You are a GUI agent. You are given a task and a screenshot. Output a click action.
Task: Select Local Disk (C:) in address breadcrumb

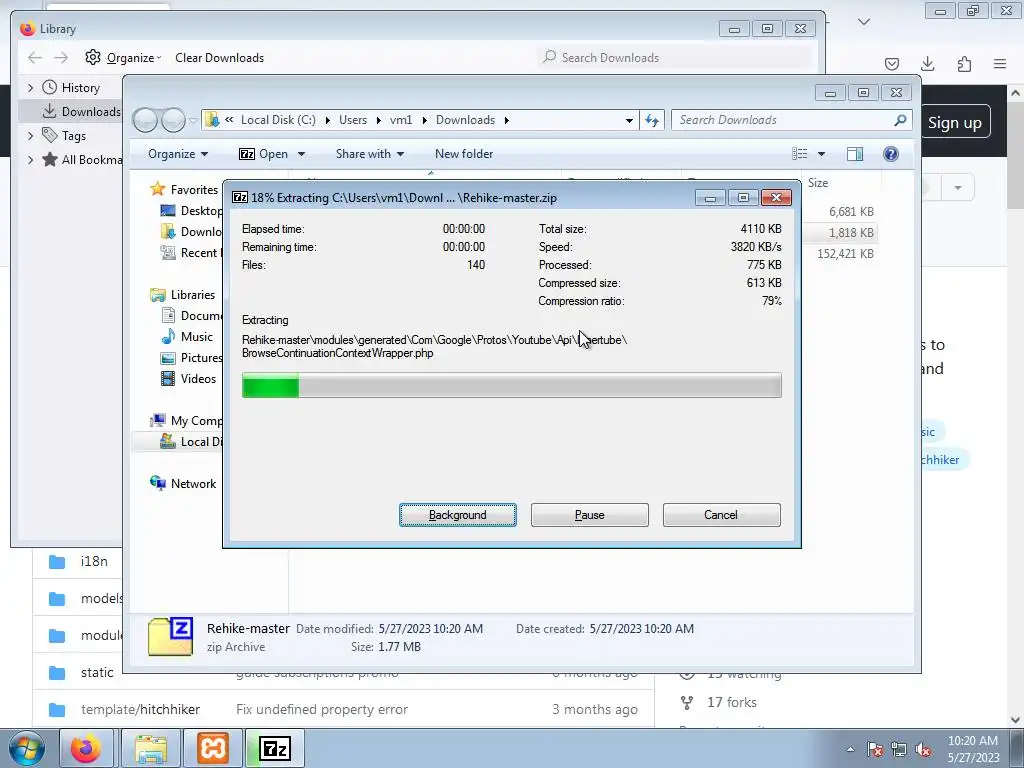pyautogui.click(x=278, y=120)
